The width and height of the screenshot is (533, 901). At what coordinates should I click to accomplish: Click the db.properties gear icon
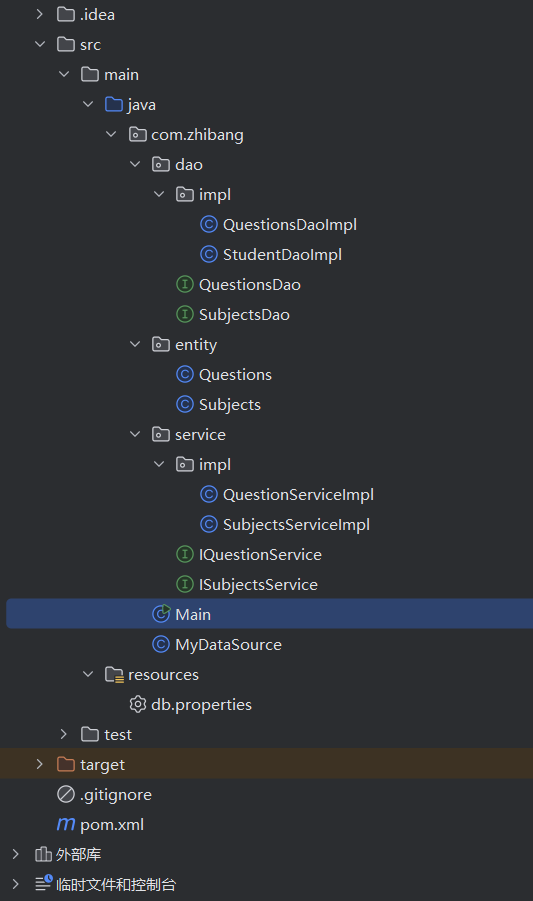tap(137, 704)
